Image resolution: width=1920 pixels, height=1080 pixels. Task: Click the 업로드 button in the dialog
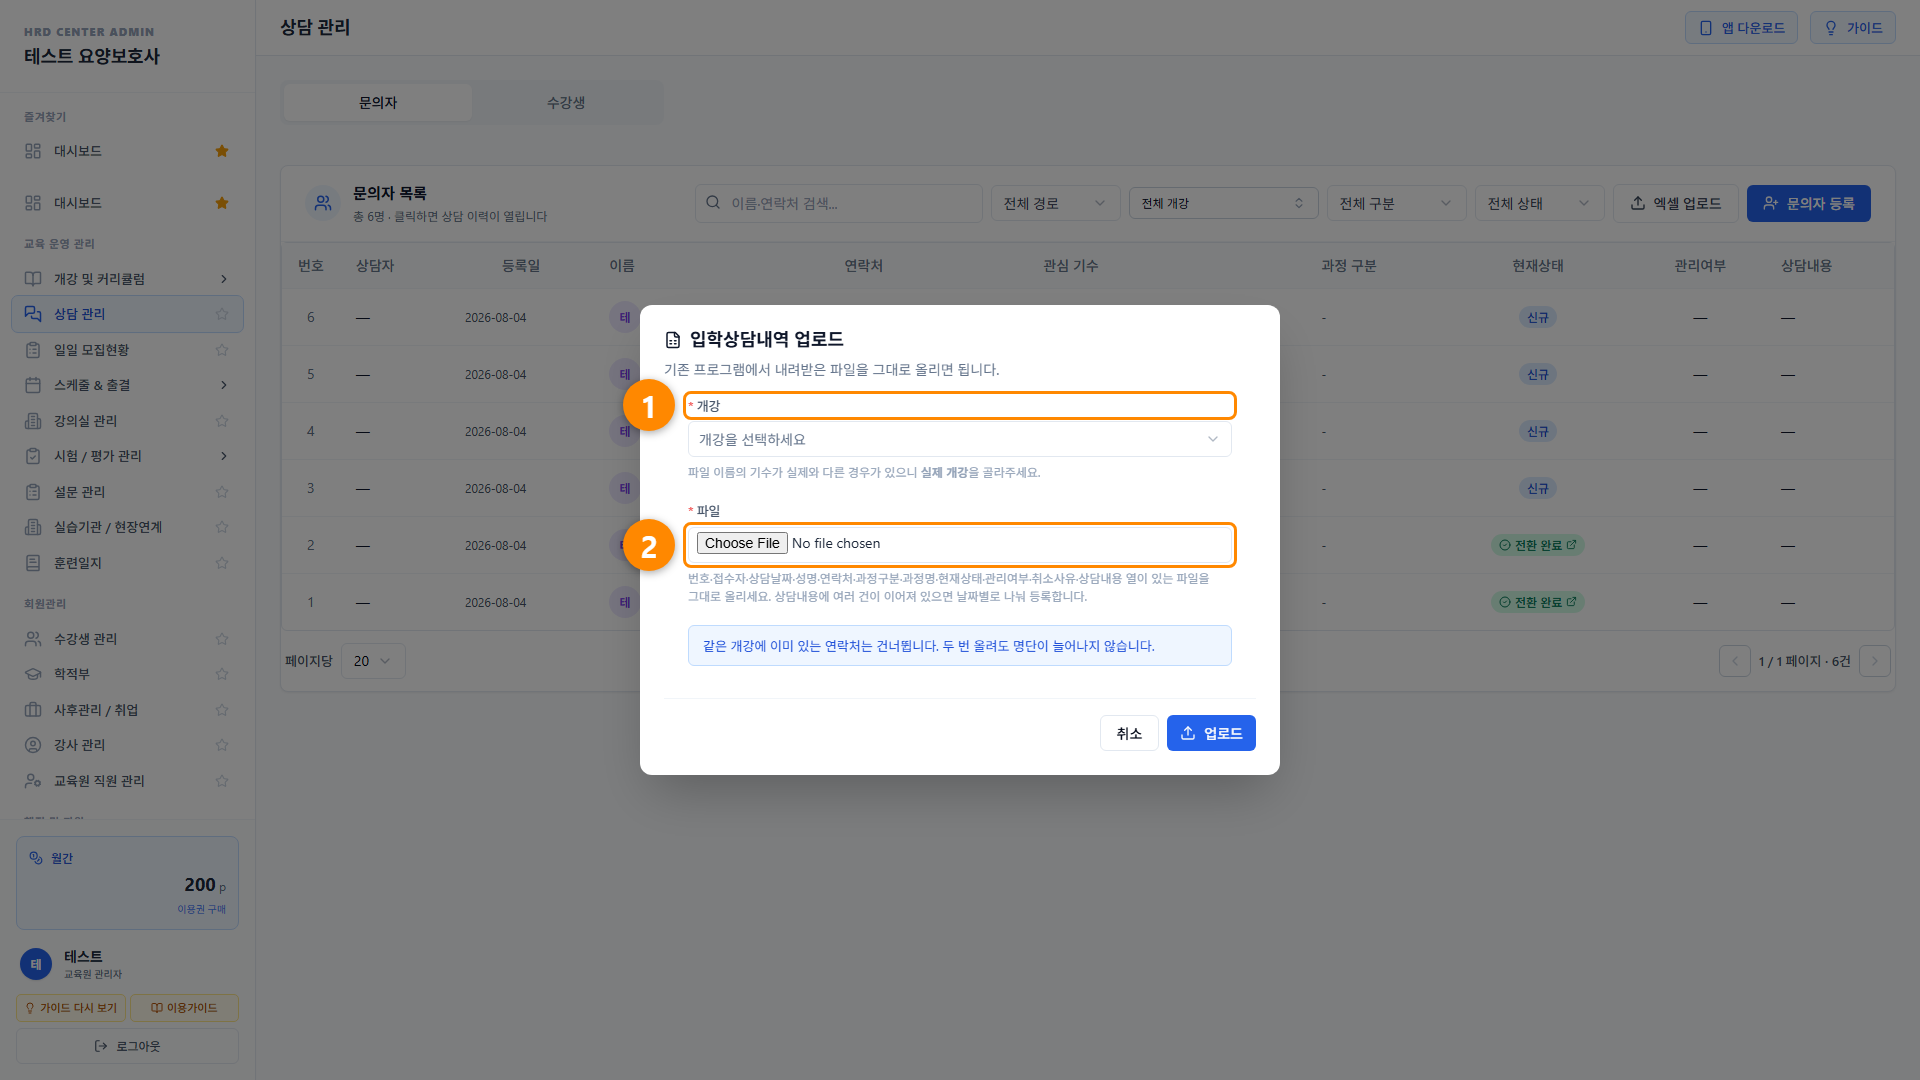click(1211, 733)
